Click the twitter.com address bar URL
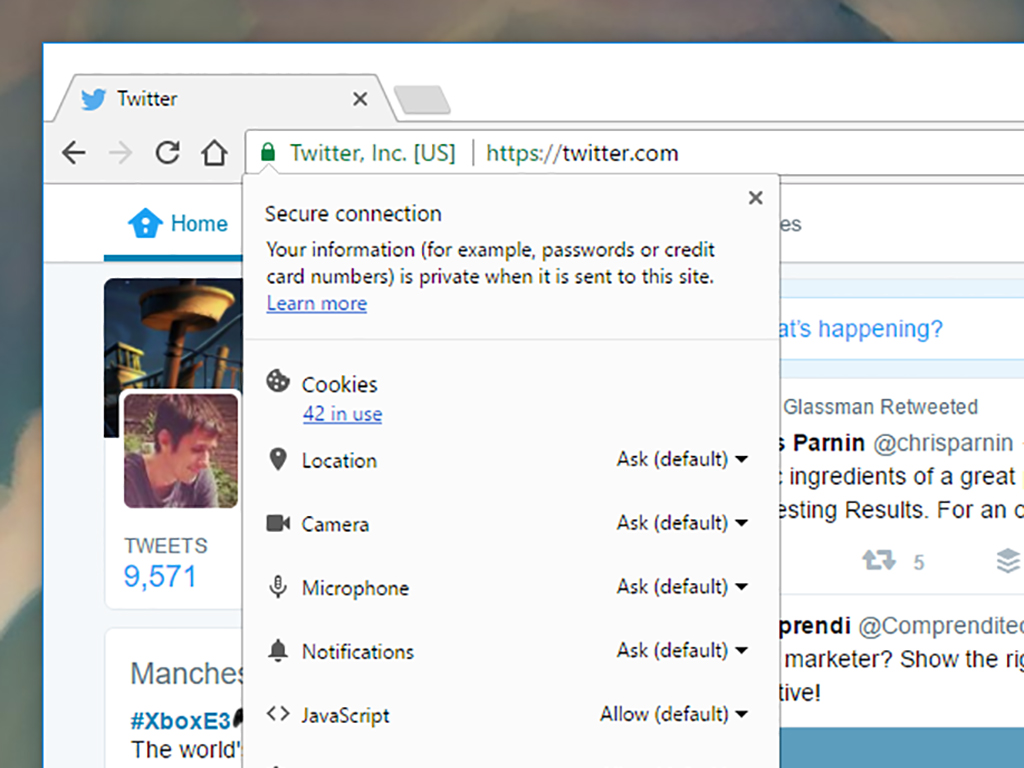 point(582,153)
